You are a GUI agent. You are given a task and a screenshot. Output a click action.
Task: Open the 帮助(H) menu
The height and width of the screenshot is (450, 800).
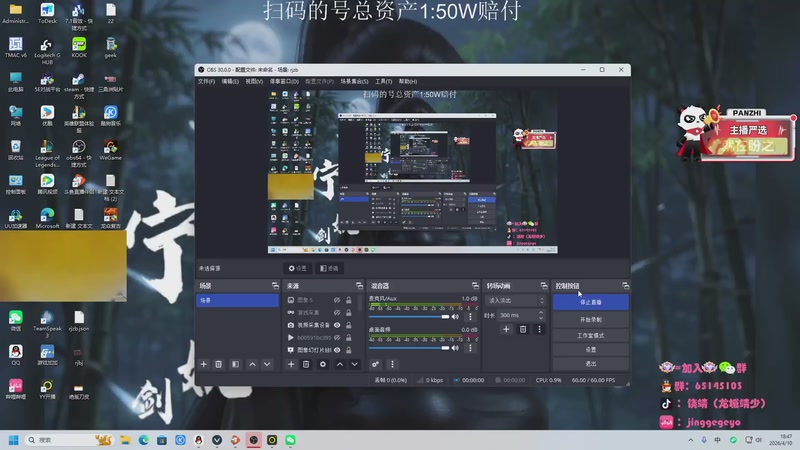tap(408, 82)
